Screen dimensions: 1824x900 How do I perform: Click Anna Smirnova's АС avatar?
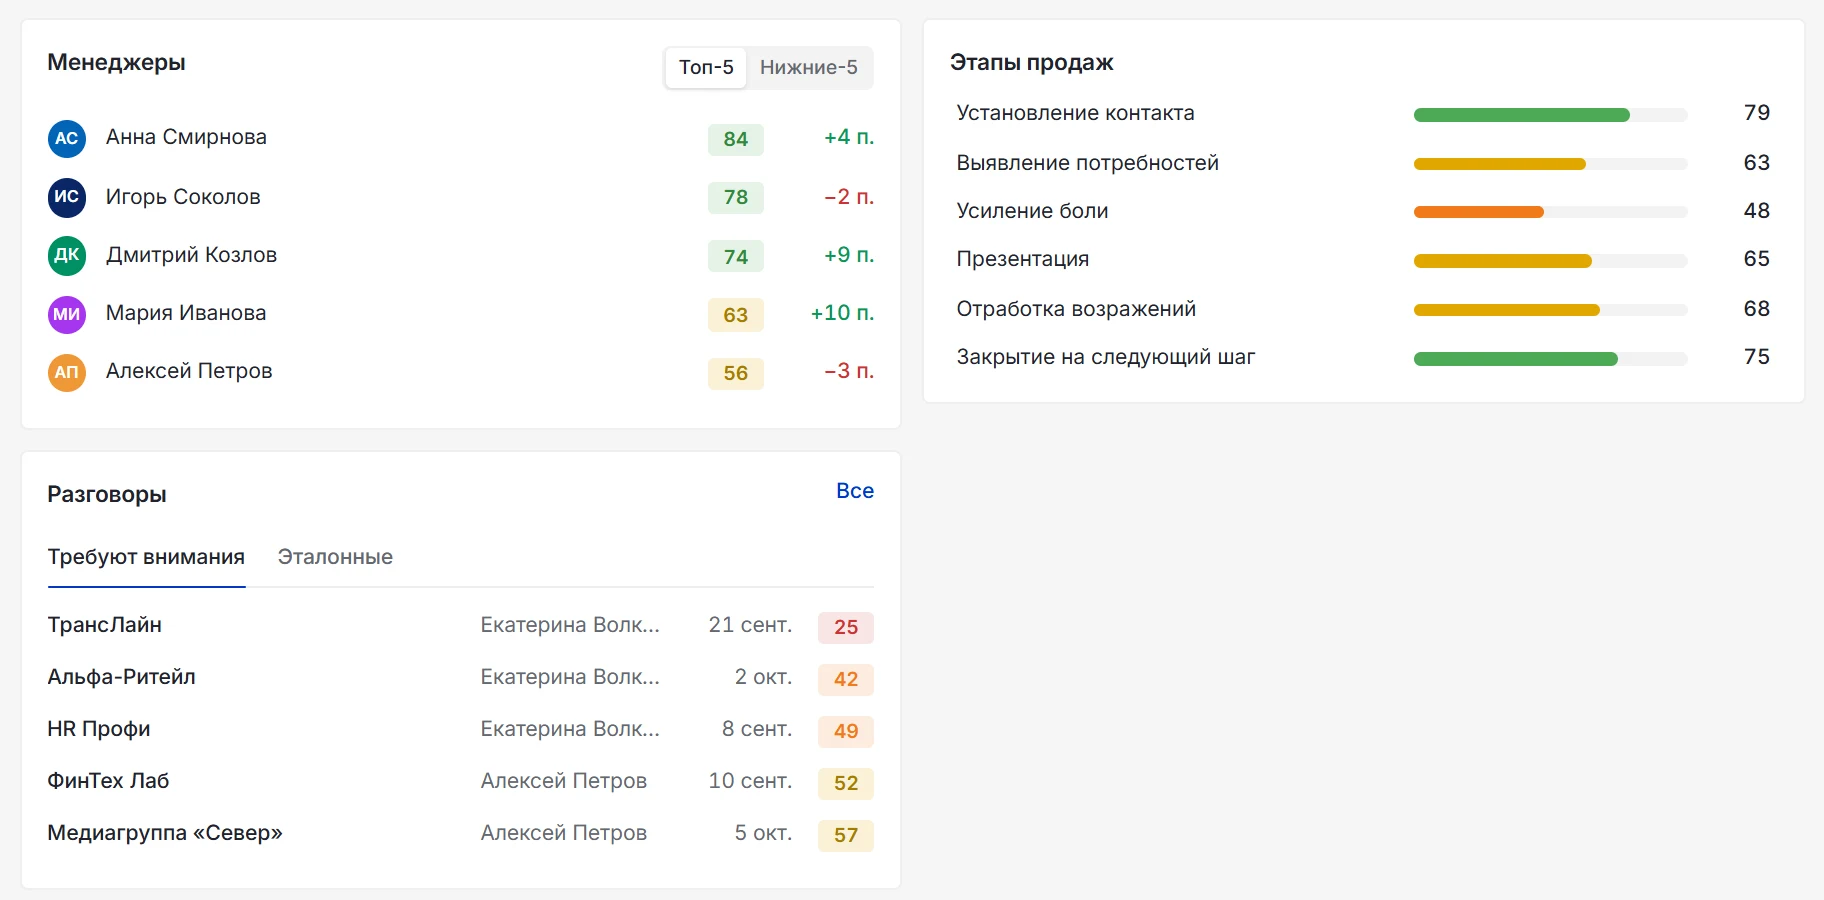point(67,138)
